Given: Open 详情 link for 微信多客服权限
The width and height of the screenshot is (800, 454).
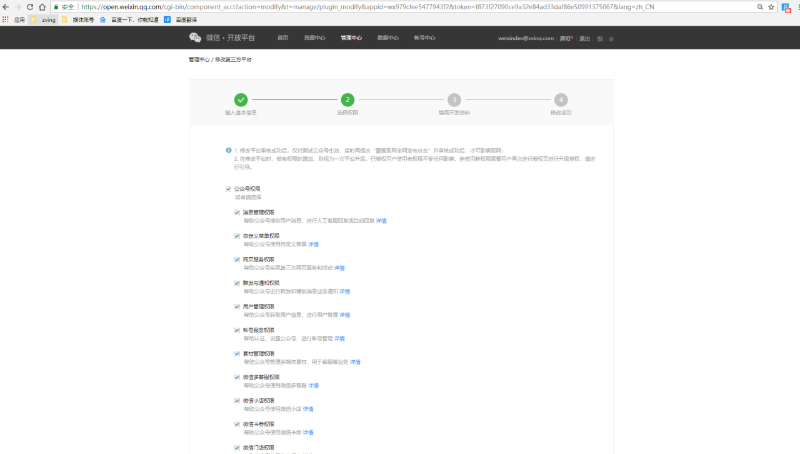Looking at the screenshot, I should (x=313, y=385).
